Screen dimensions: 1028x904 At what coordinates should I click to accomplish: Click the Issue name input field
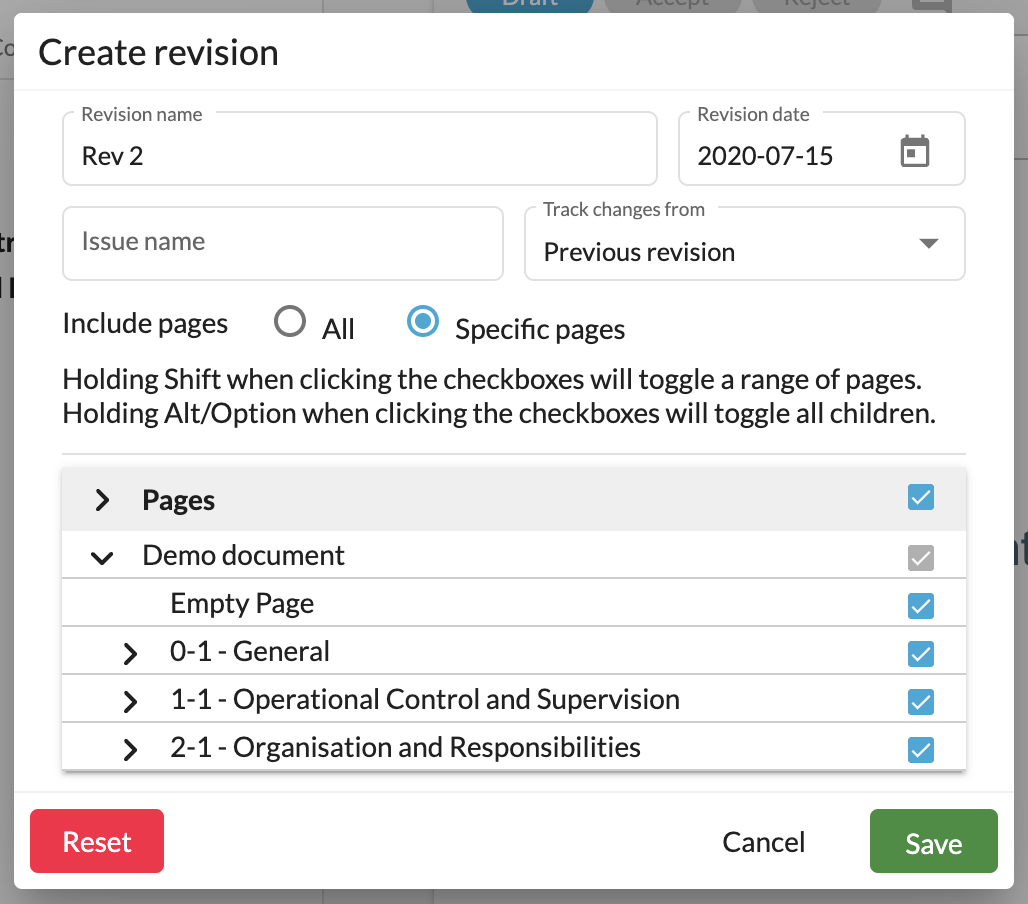click(282, 243)
